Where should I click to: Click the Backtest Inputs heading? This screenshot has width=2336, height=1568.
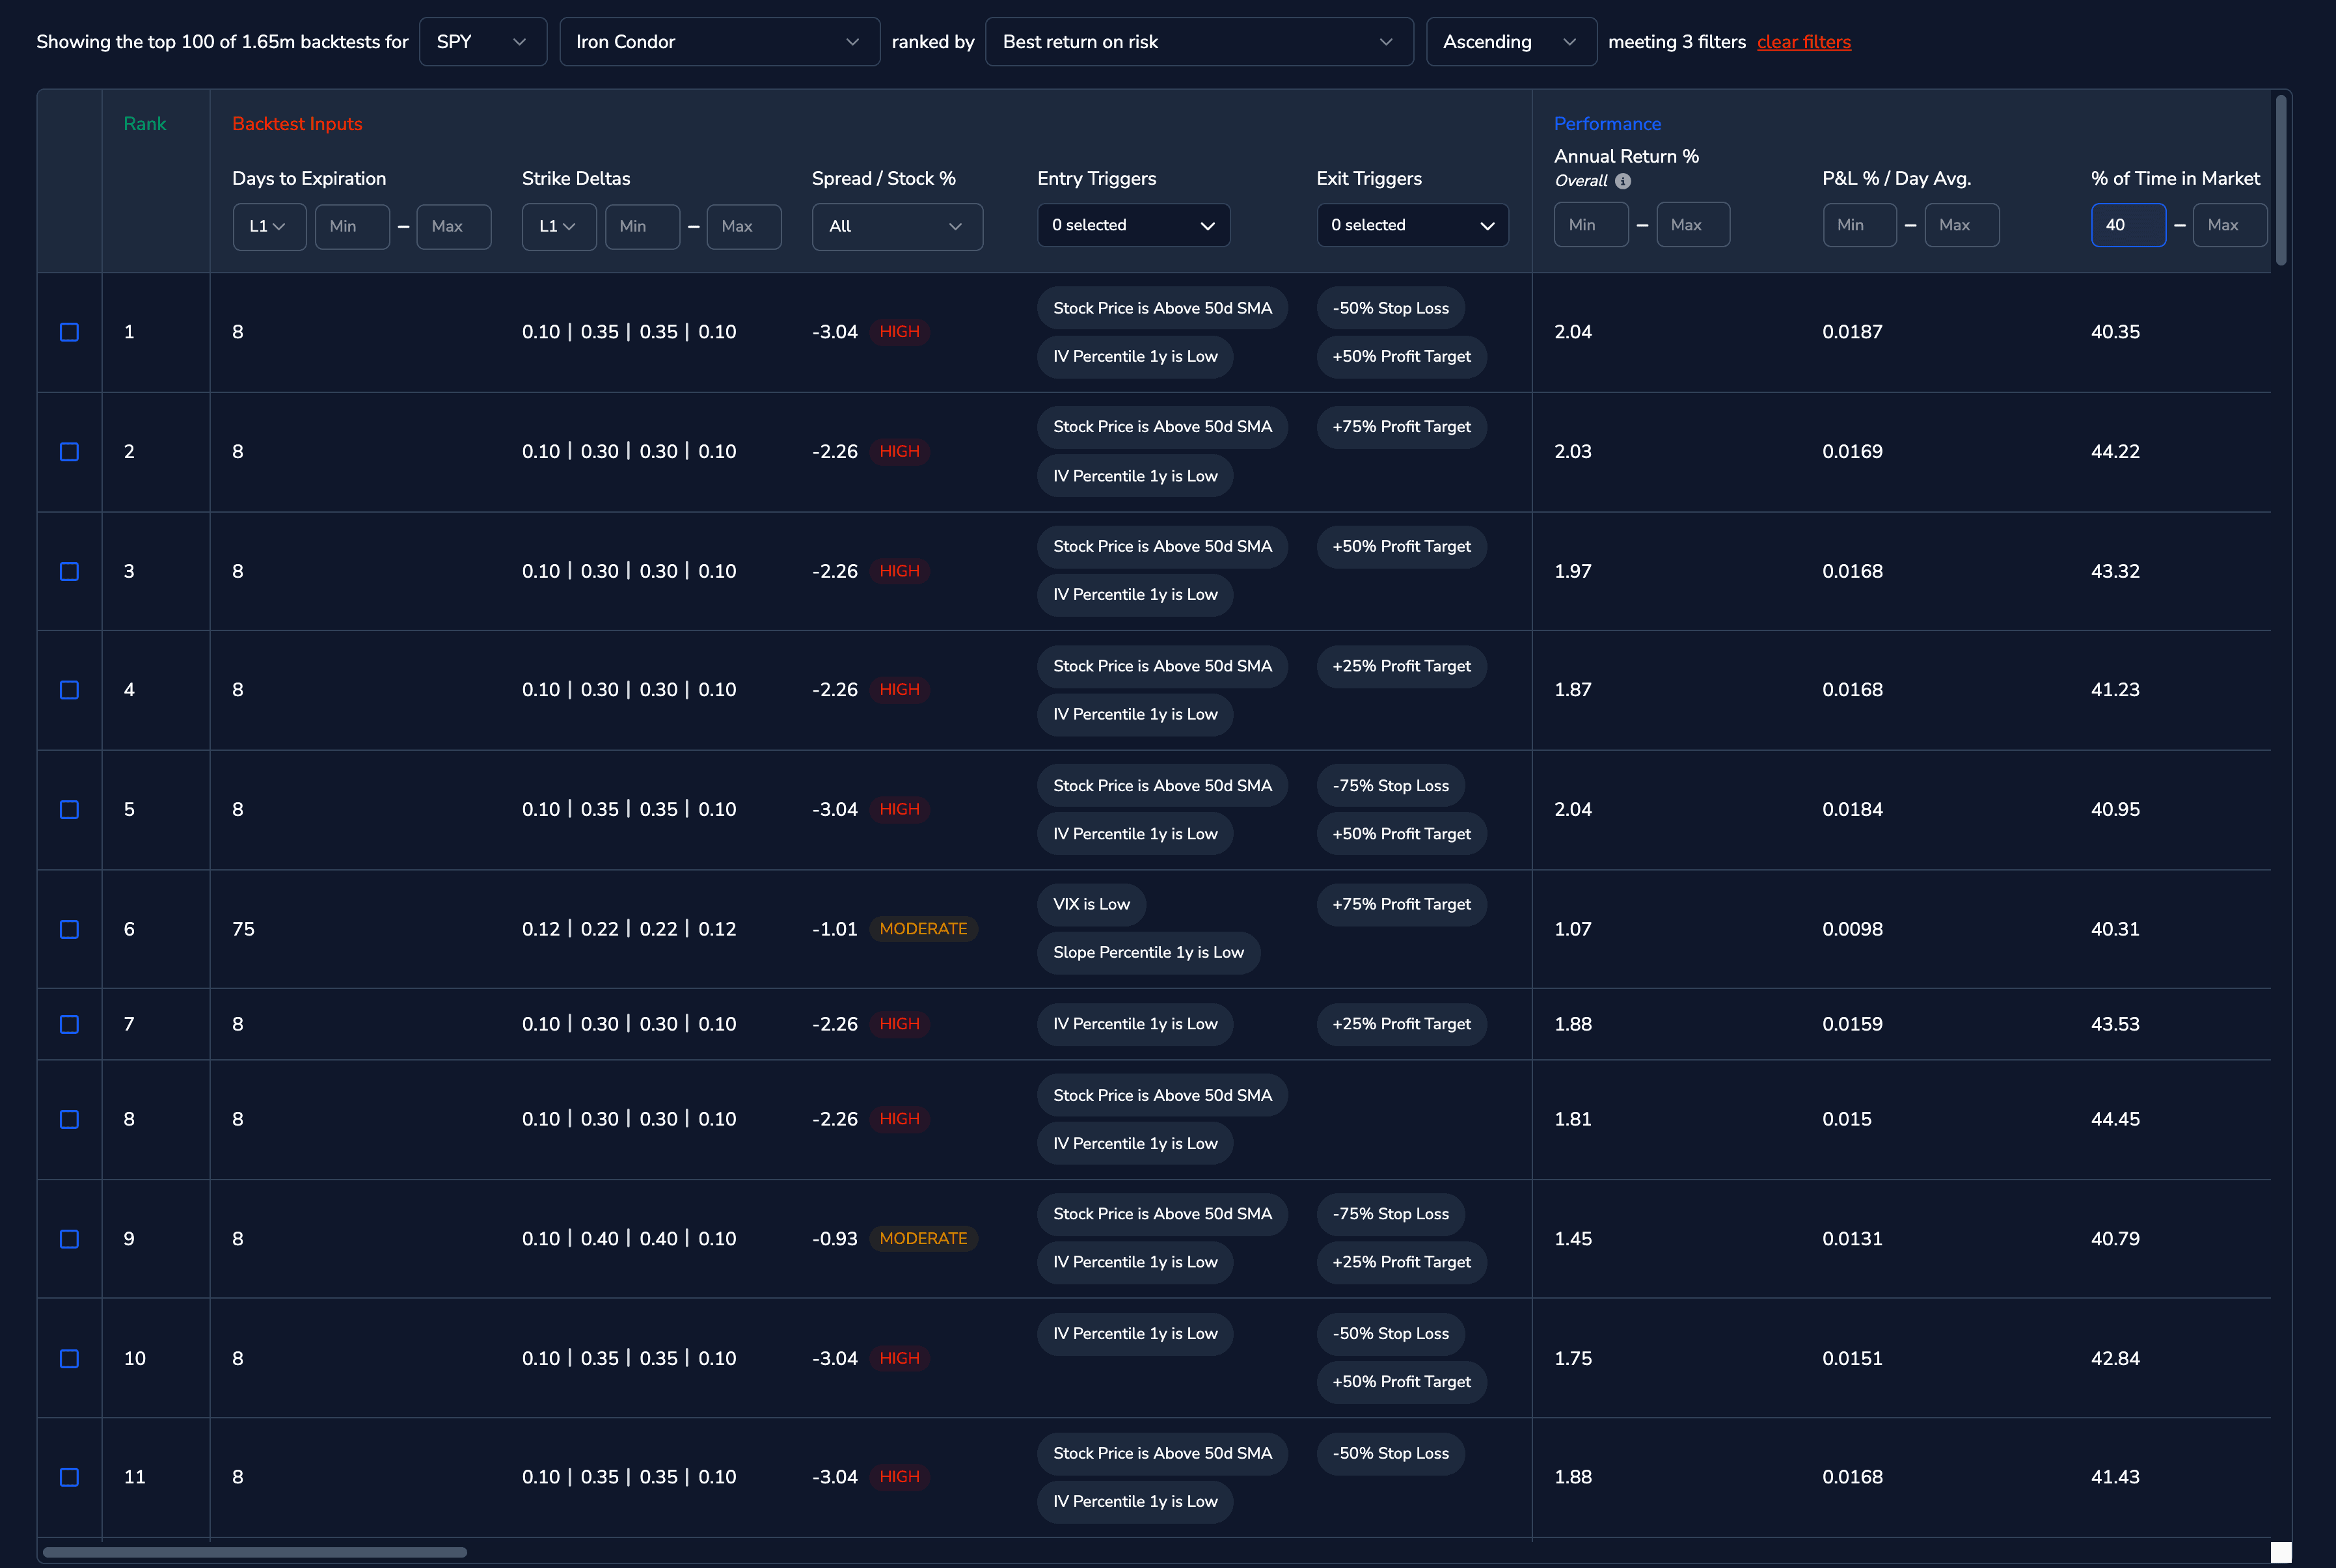[297, 124]
